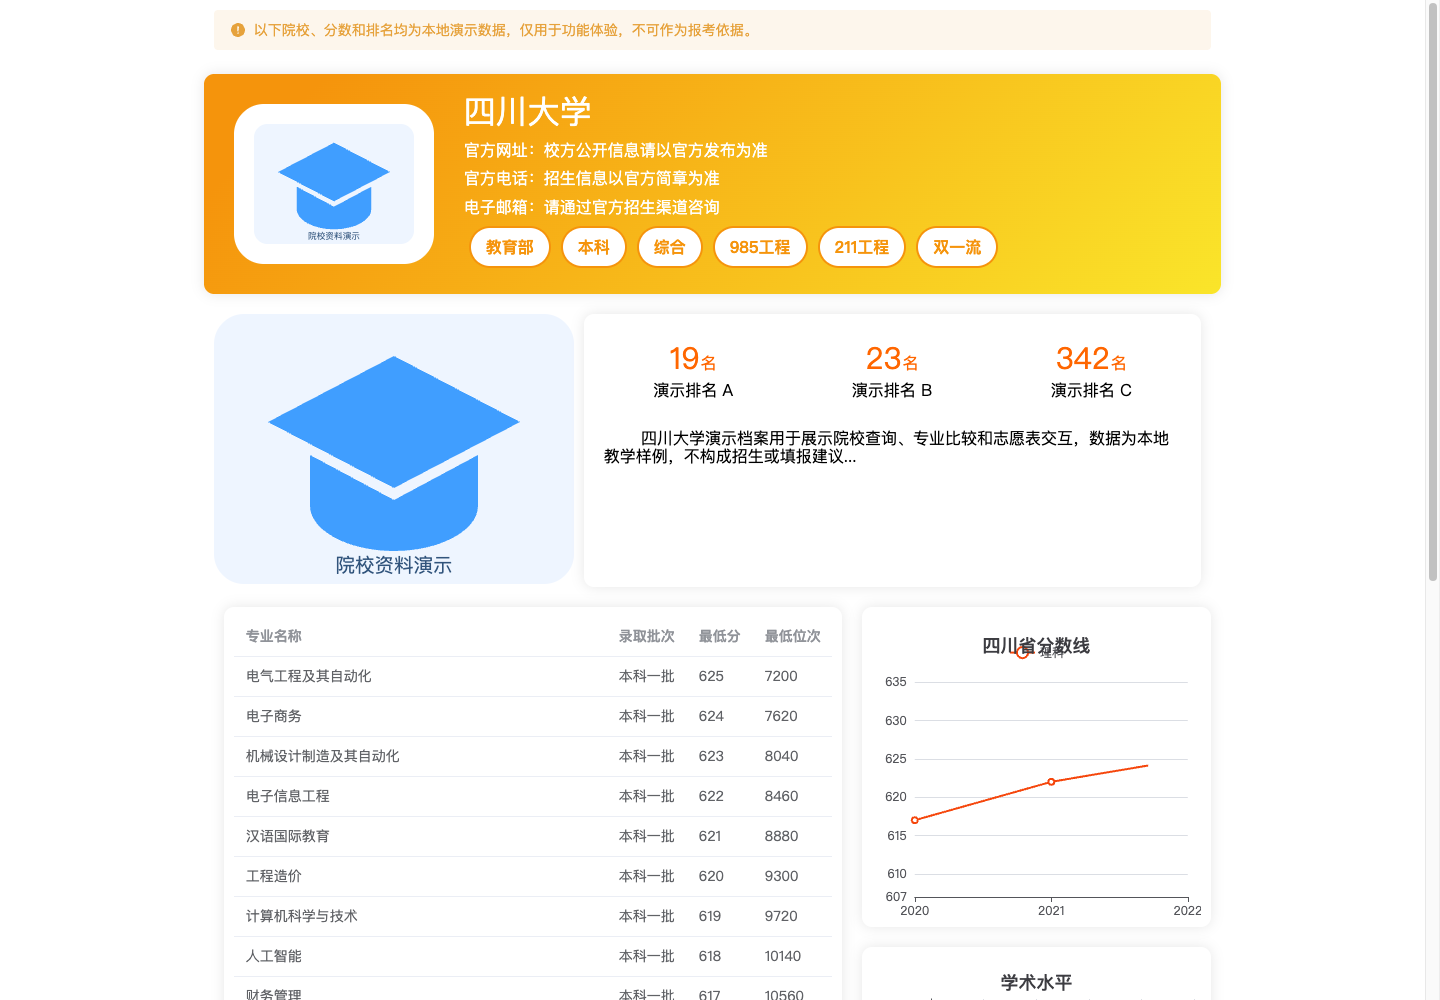Click the 8880 rank cell
This screenshot has width=1440, height=1000.
[781, 836]
